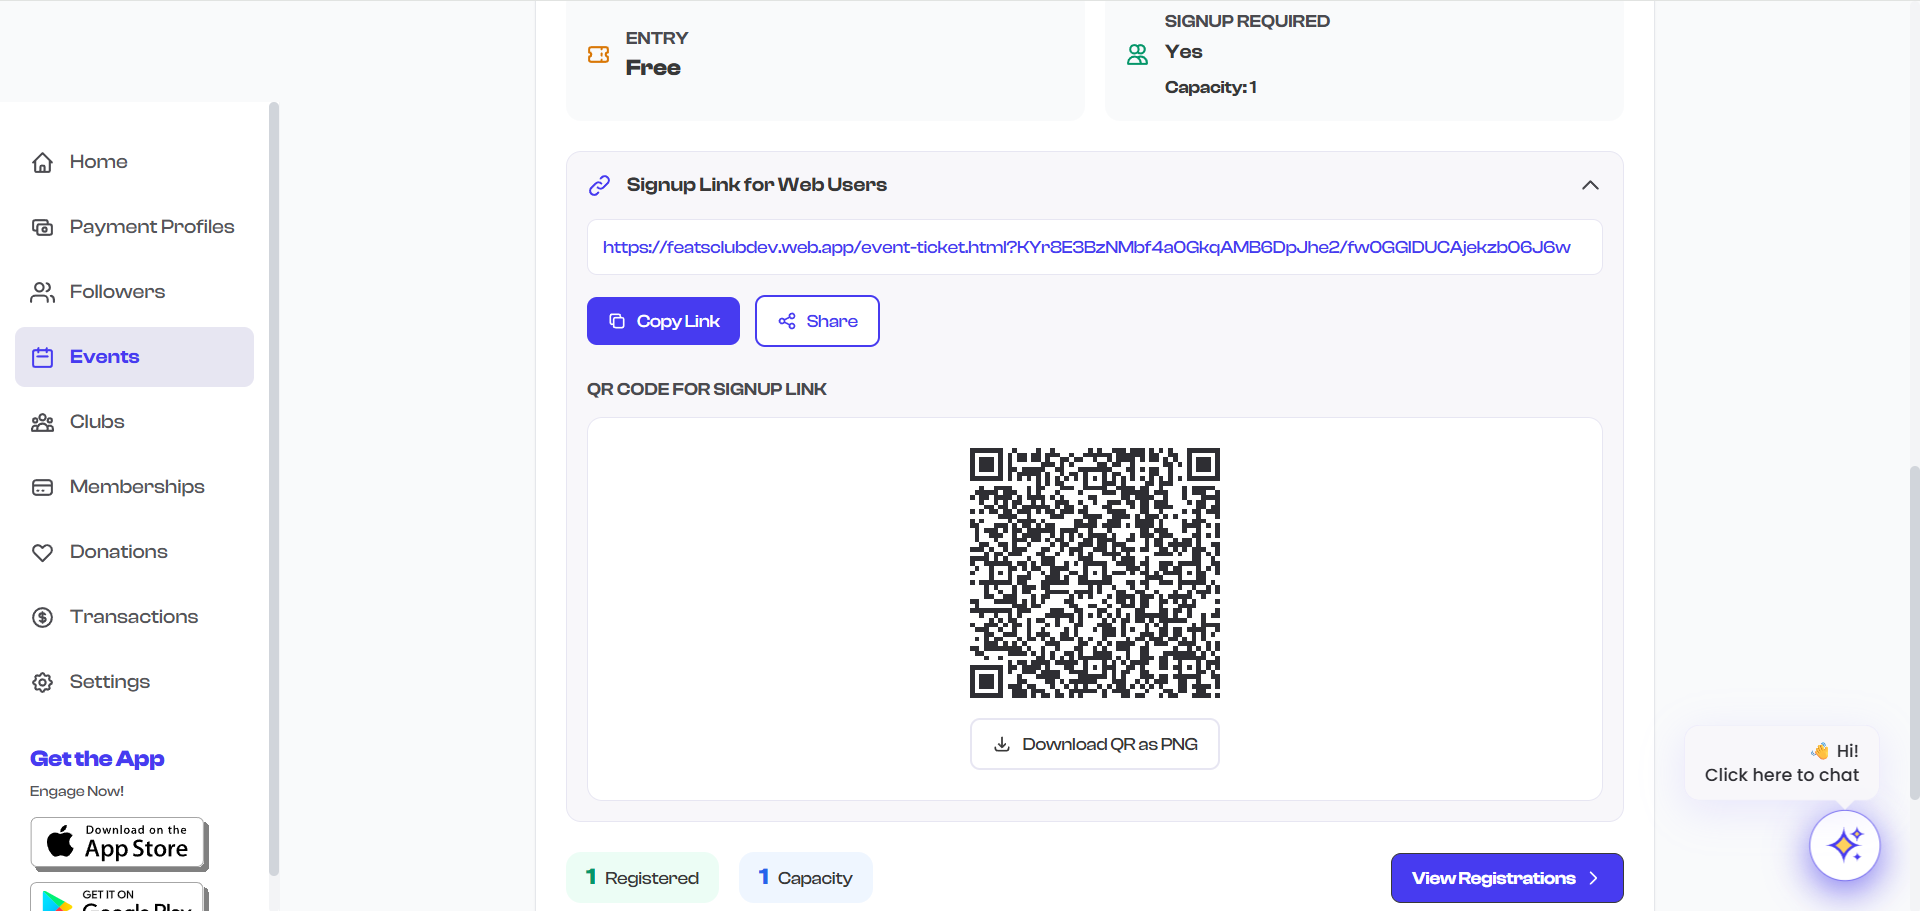Click the ticket icon next to Entry
1920x911 pixels.
coord(598,54)
